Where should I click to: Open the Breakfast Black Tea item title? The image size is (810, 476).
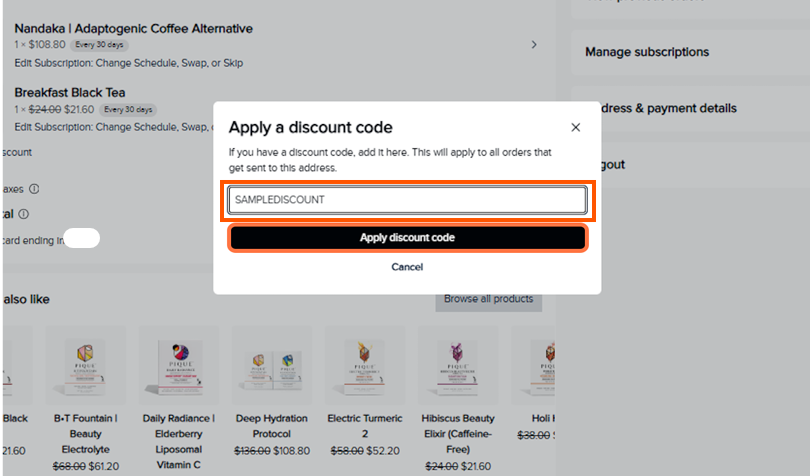click(x=70, y=93)
